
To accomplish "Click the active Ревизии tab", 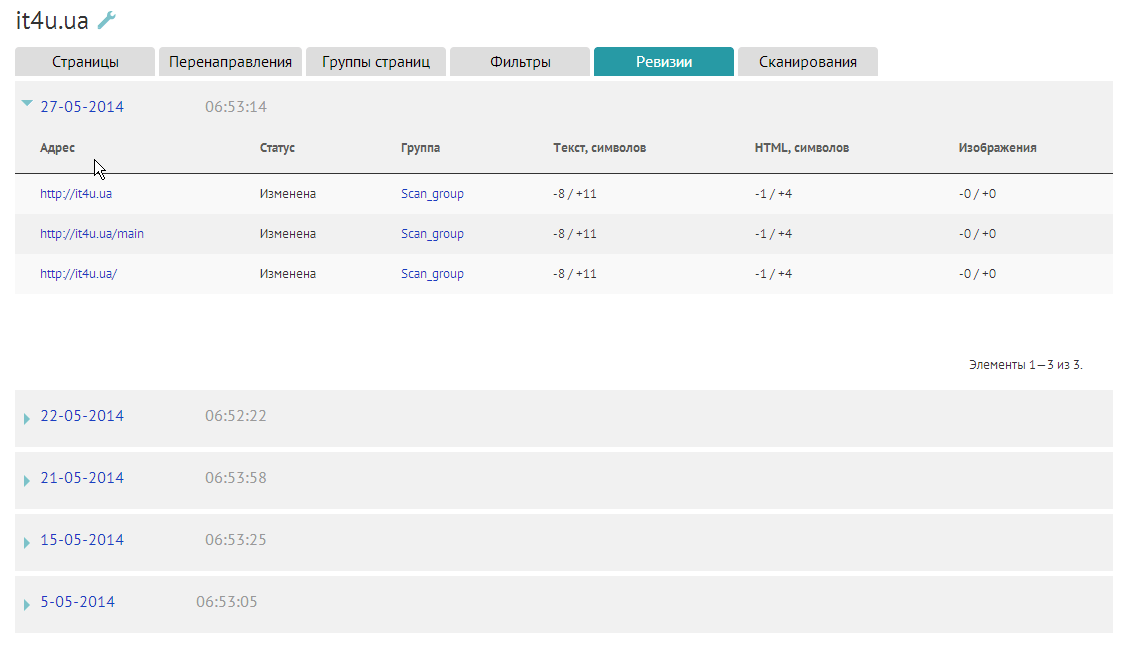I will click(664, 62).
